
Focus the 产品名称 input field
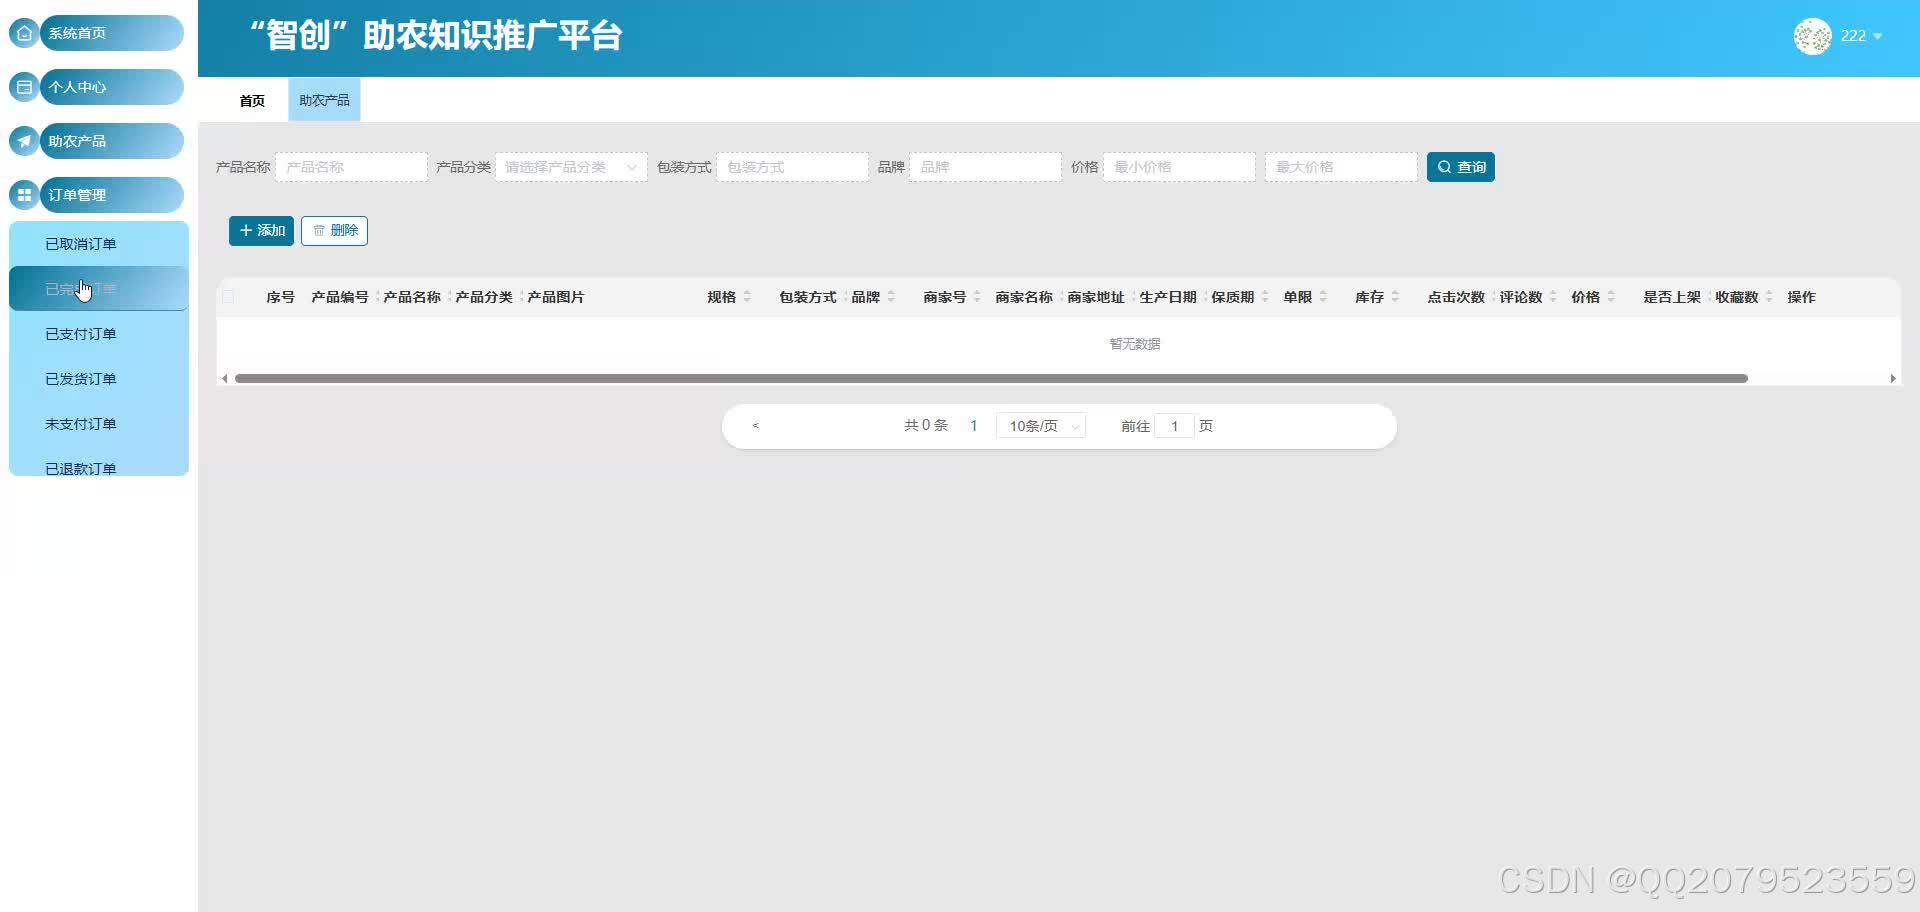coord(351,167)
